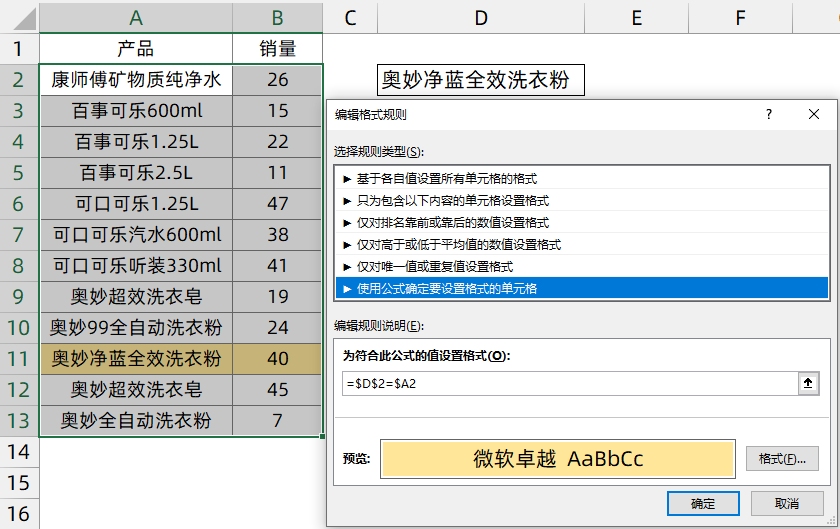This screenshot has height=529, width=840.
Task: Click sales value 19
Action: click(x=278, y=296)
